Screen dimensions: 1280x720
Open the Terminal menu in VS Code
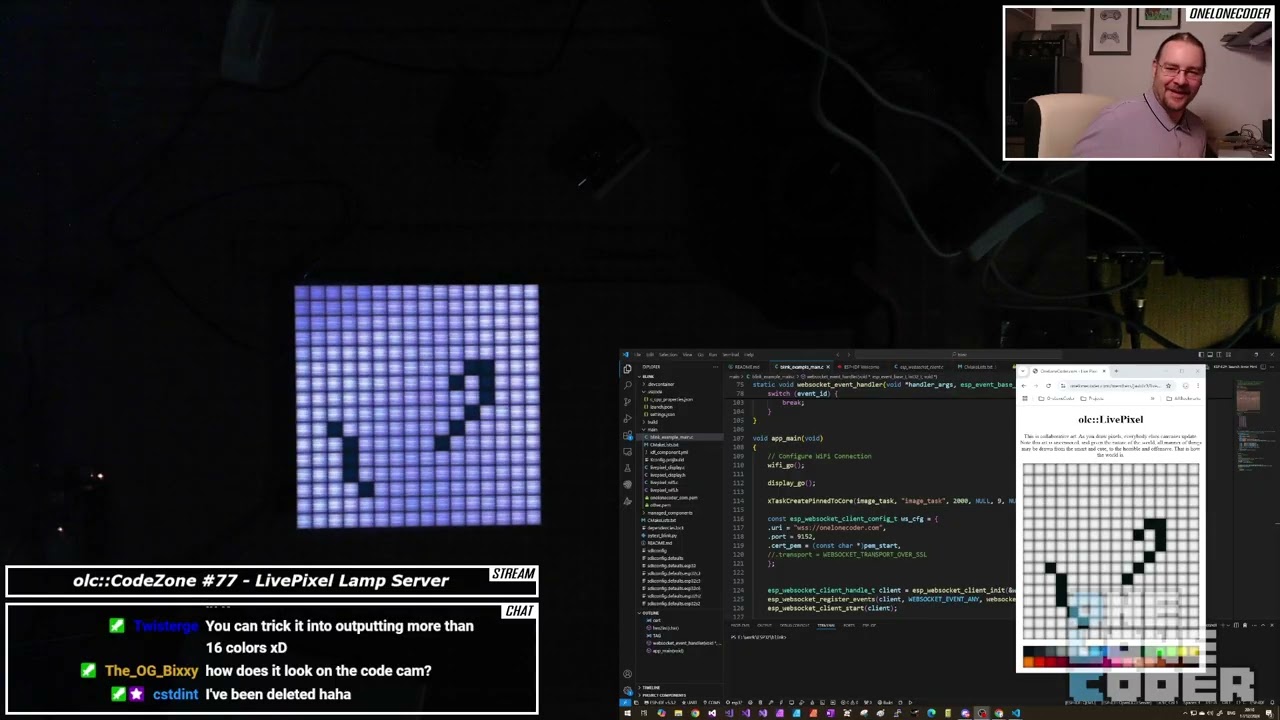731,355
